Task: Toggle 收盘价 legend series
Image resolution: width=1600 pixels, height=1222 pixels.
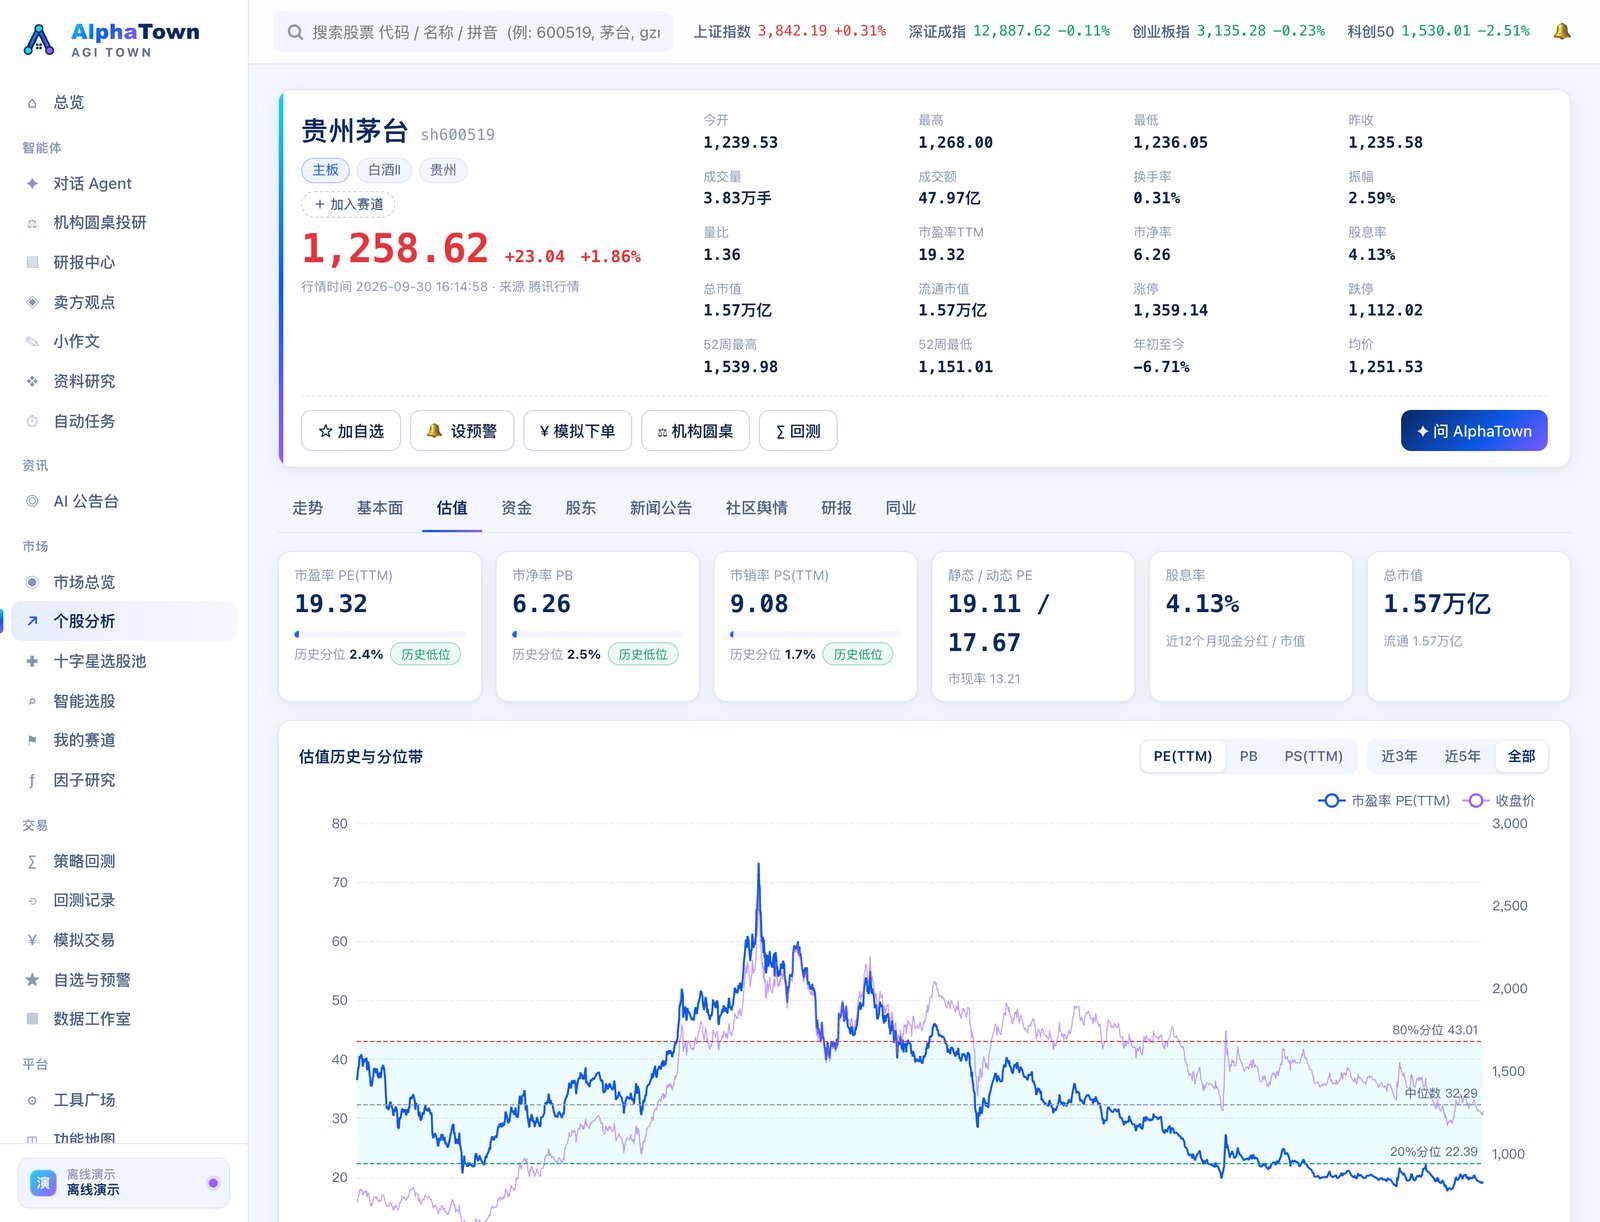Action: (1499, 801)
